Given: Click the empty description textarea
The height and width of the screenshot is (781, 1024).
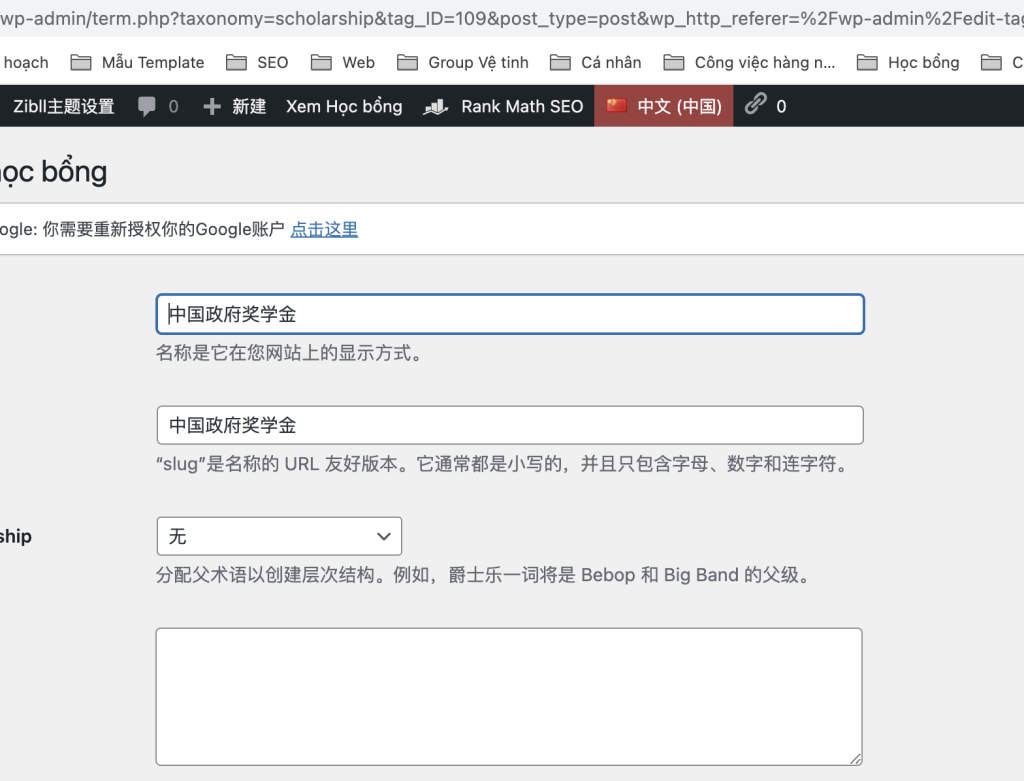Looking at the screenshot, I should click(509, 697).
